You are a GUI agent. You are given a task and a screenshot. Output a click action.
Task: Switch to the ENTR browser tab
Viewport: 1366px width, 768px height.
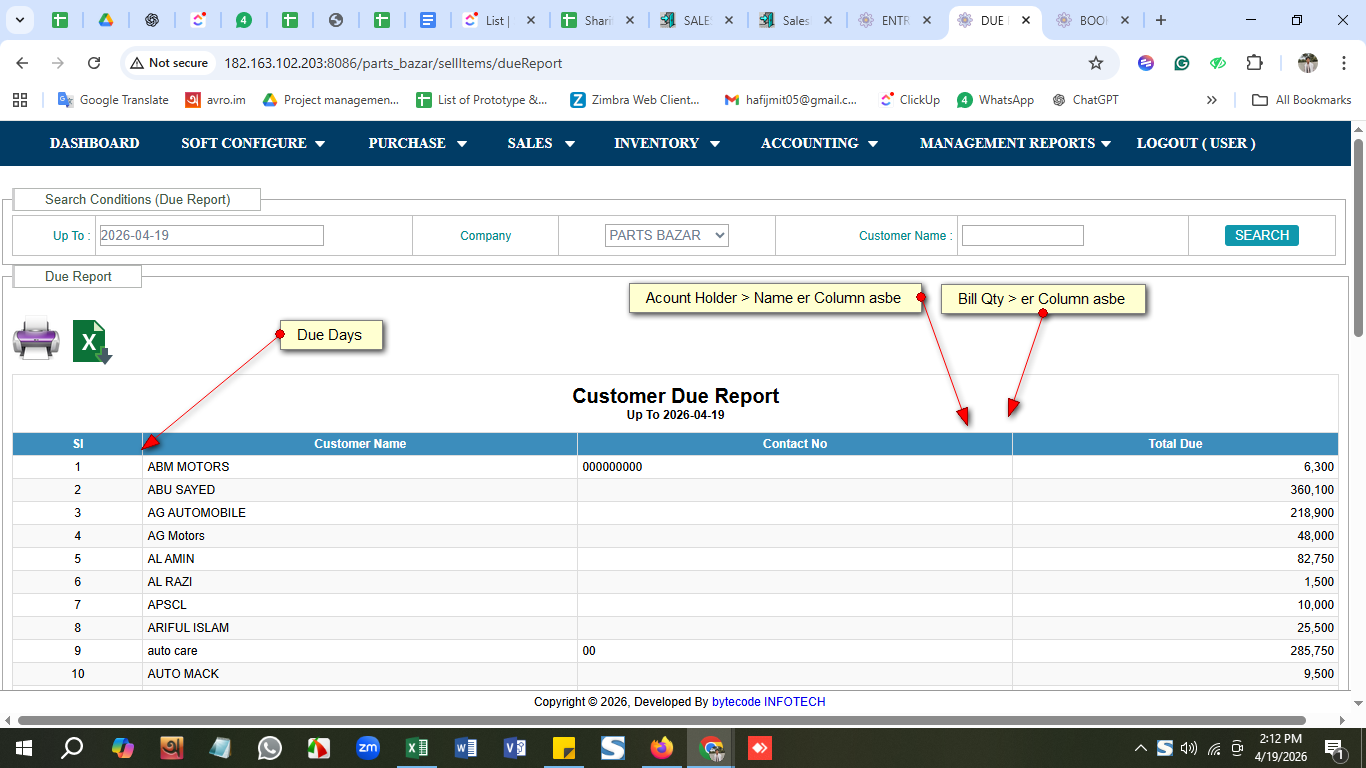(894, 20)
